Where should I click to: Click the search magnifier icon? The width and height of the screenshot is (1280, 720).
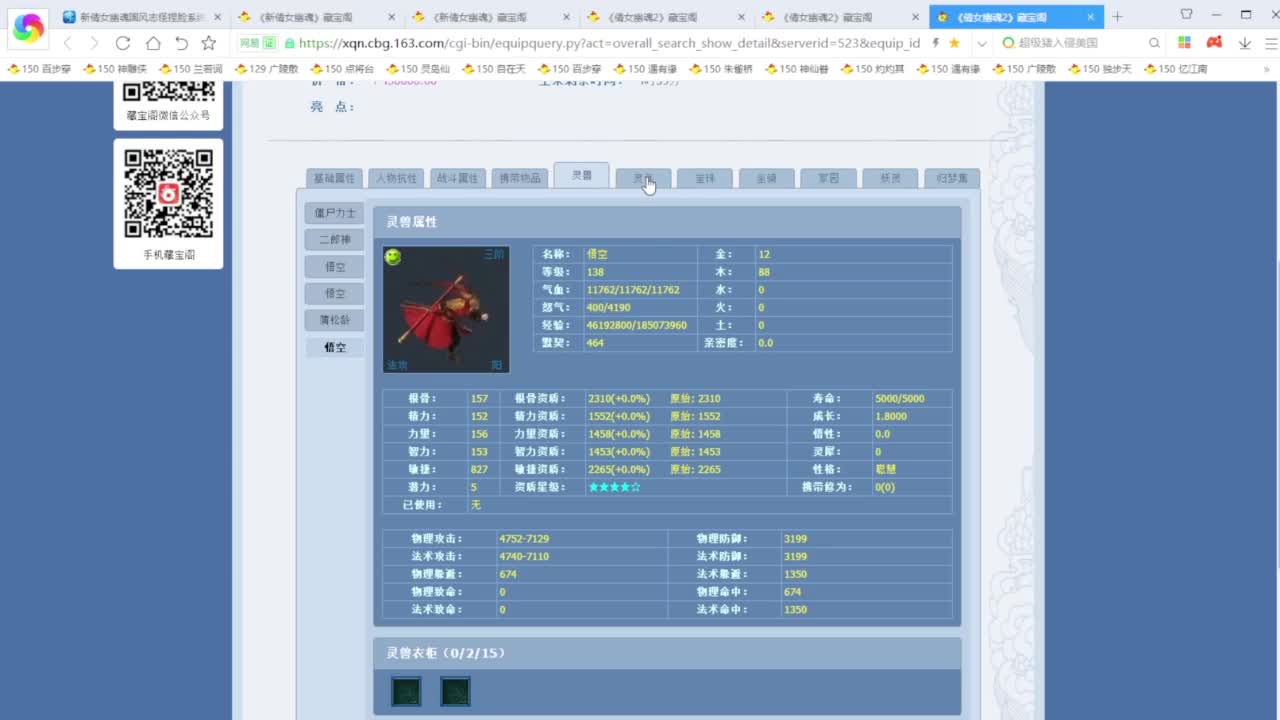(1154, 43)
